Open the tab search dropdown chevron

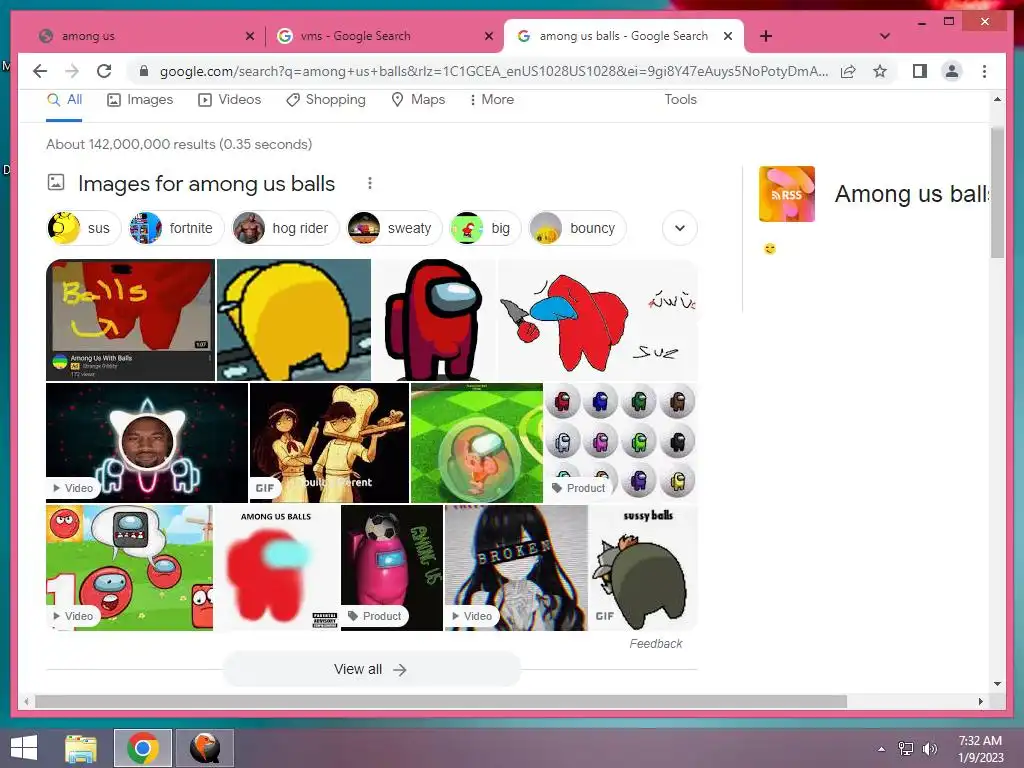(884, 36)
